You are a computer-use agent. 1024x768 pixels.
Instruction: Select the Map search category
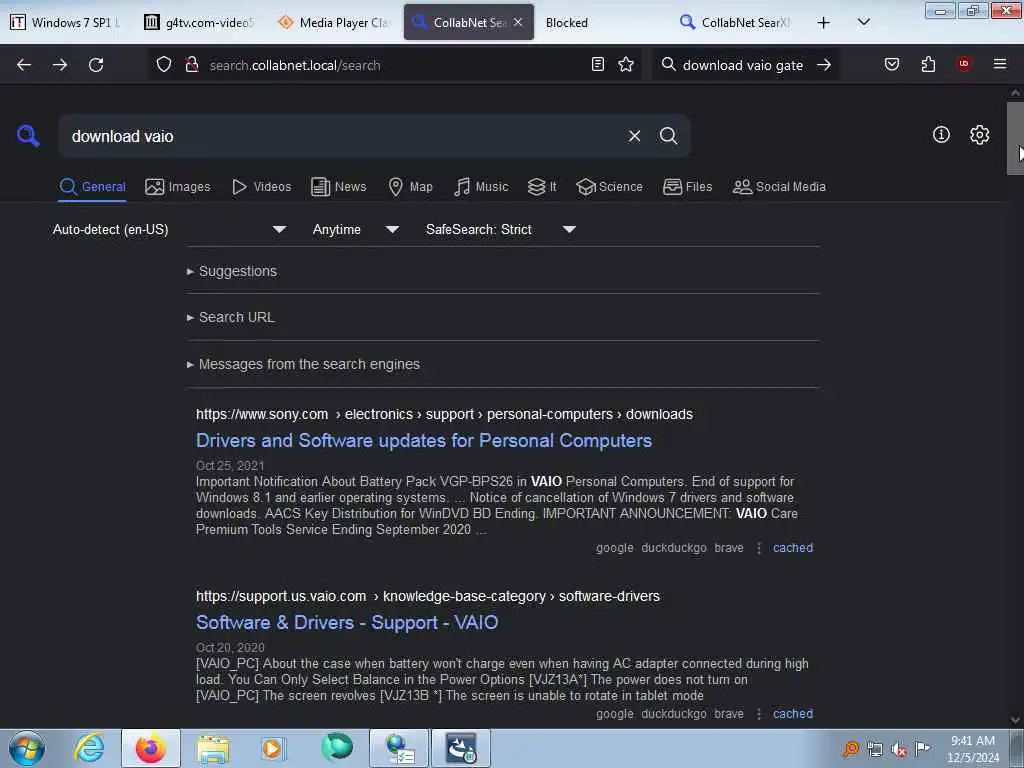[x=410, y=187]
